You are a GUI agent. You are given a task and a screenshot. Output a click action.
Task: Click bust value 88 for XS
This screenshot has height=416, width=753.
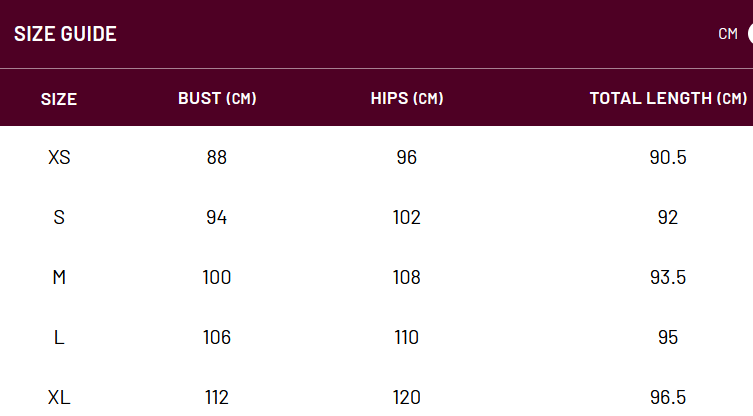[217, 157]
